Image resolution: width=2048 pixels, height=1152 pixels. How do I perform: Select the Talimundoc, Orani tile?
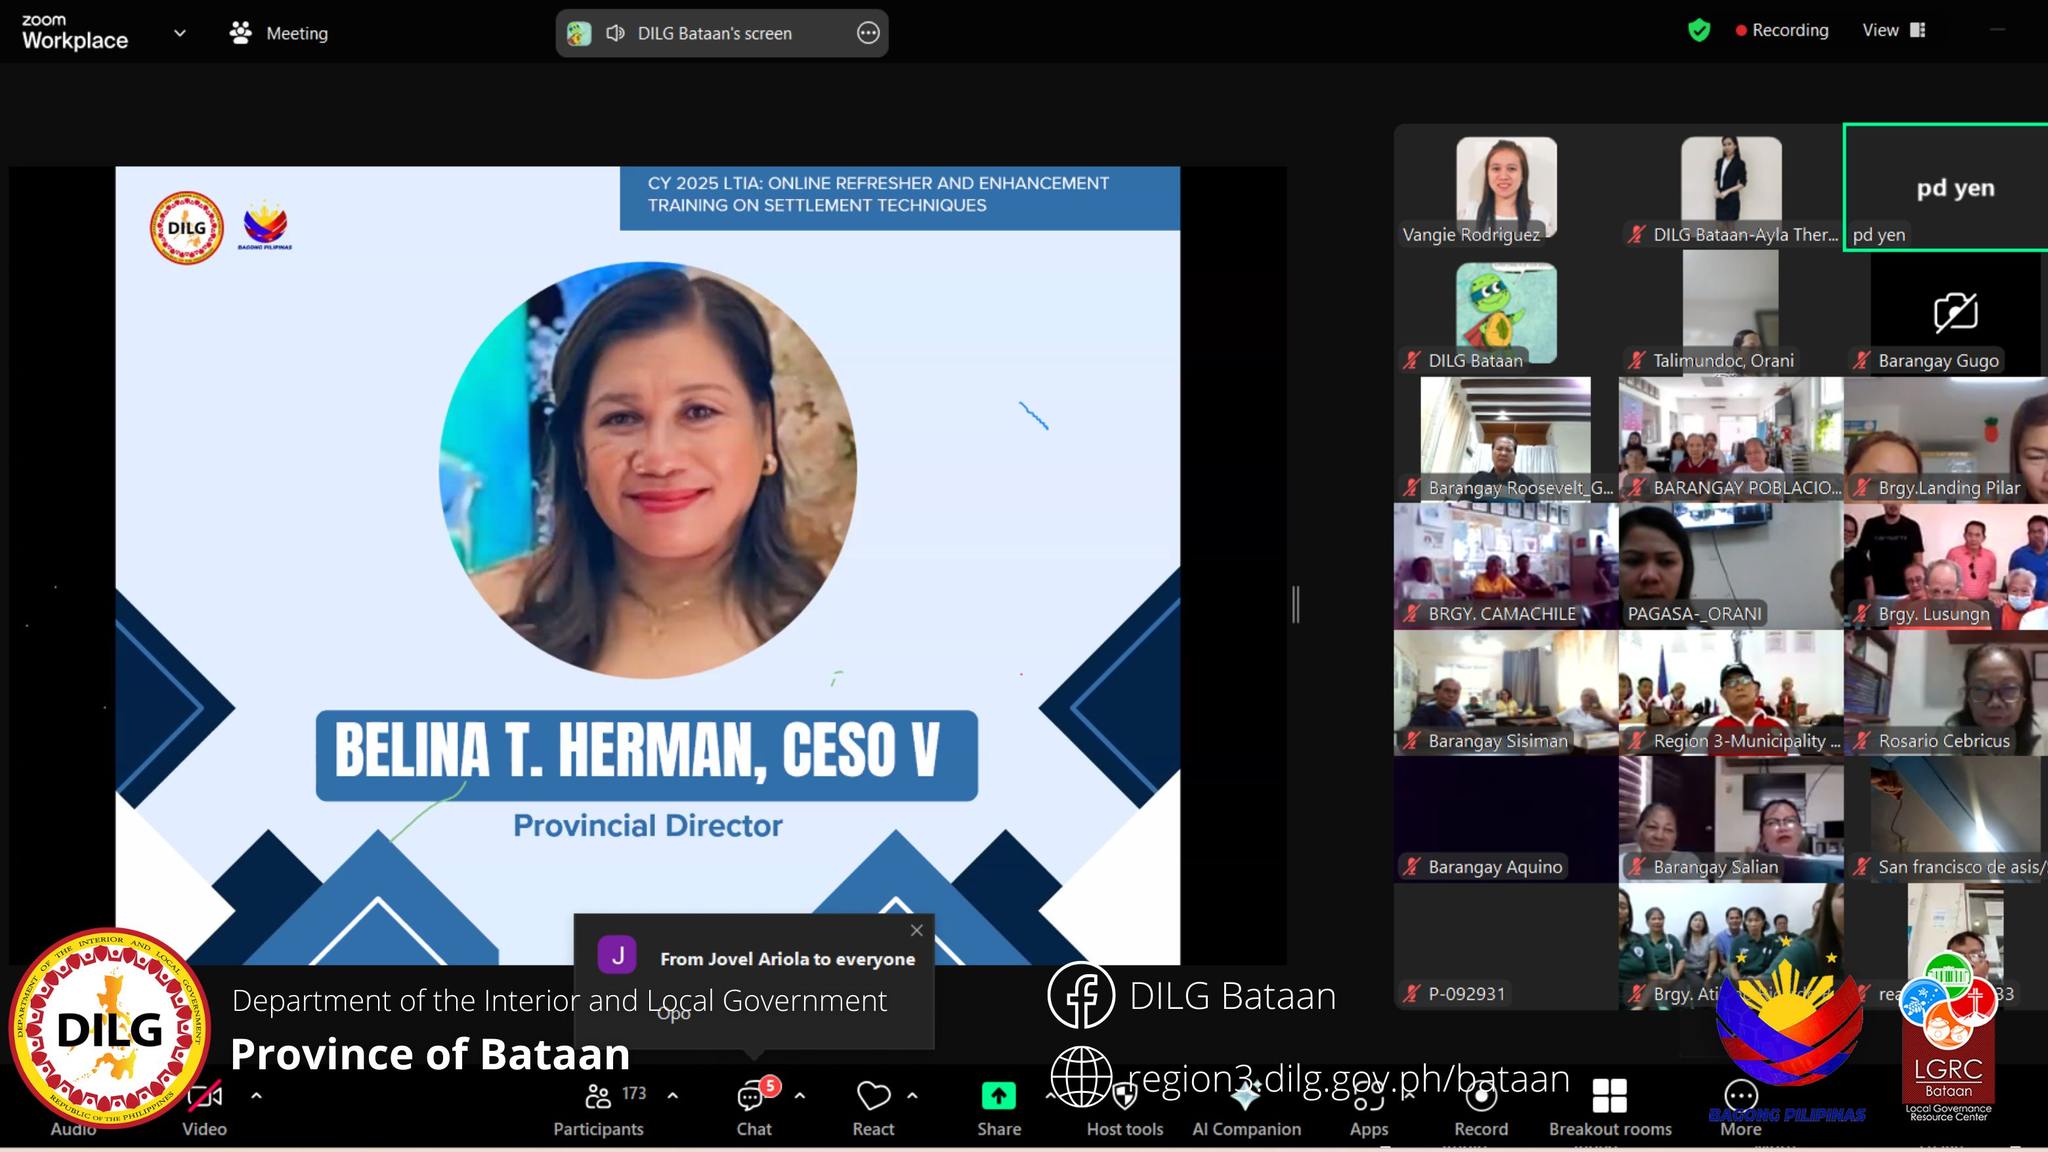1730,313
